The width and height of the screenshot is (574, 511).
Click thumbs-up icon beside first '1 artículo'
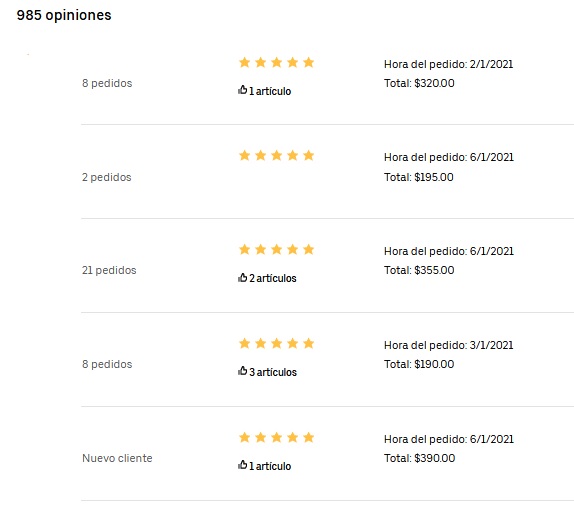tap(242, 90)
